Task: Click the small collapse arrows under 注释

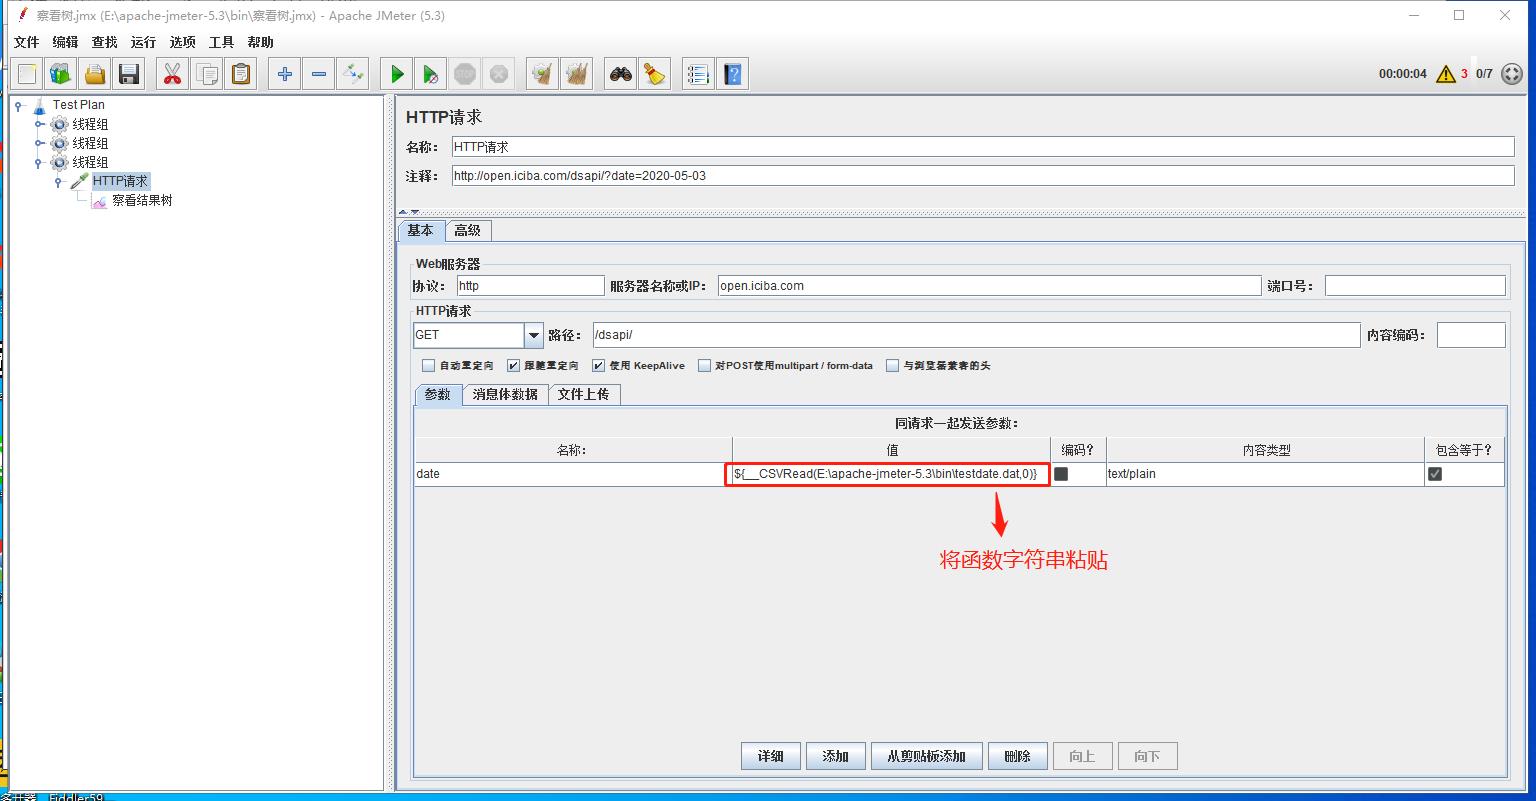Action: pyautogui.click(x=409, y=212)
